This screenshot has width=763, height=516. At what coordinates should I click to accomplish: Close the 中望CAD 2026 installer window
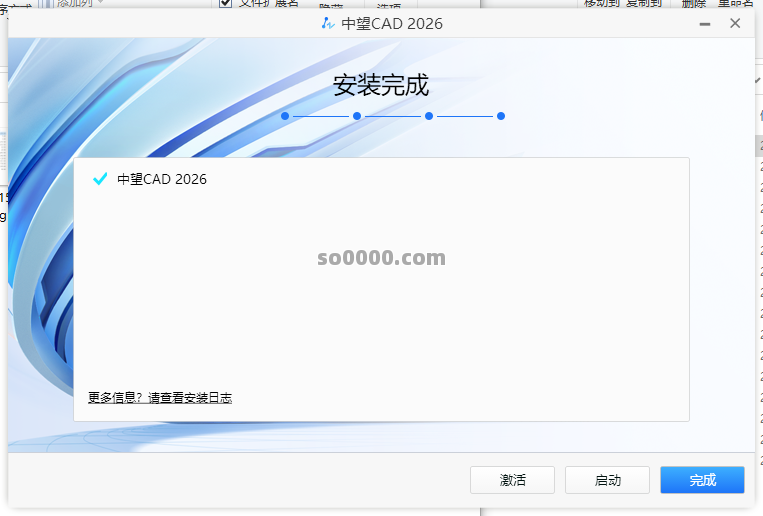pos(735,23)
